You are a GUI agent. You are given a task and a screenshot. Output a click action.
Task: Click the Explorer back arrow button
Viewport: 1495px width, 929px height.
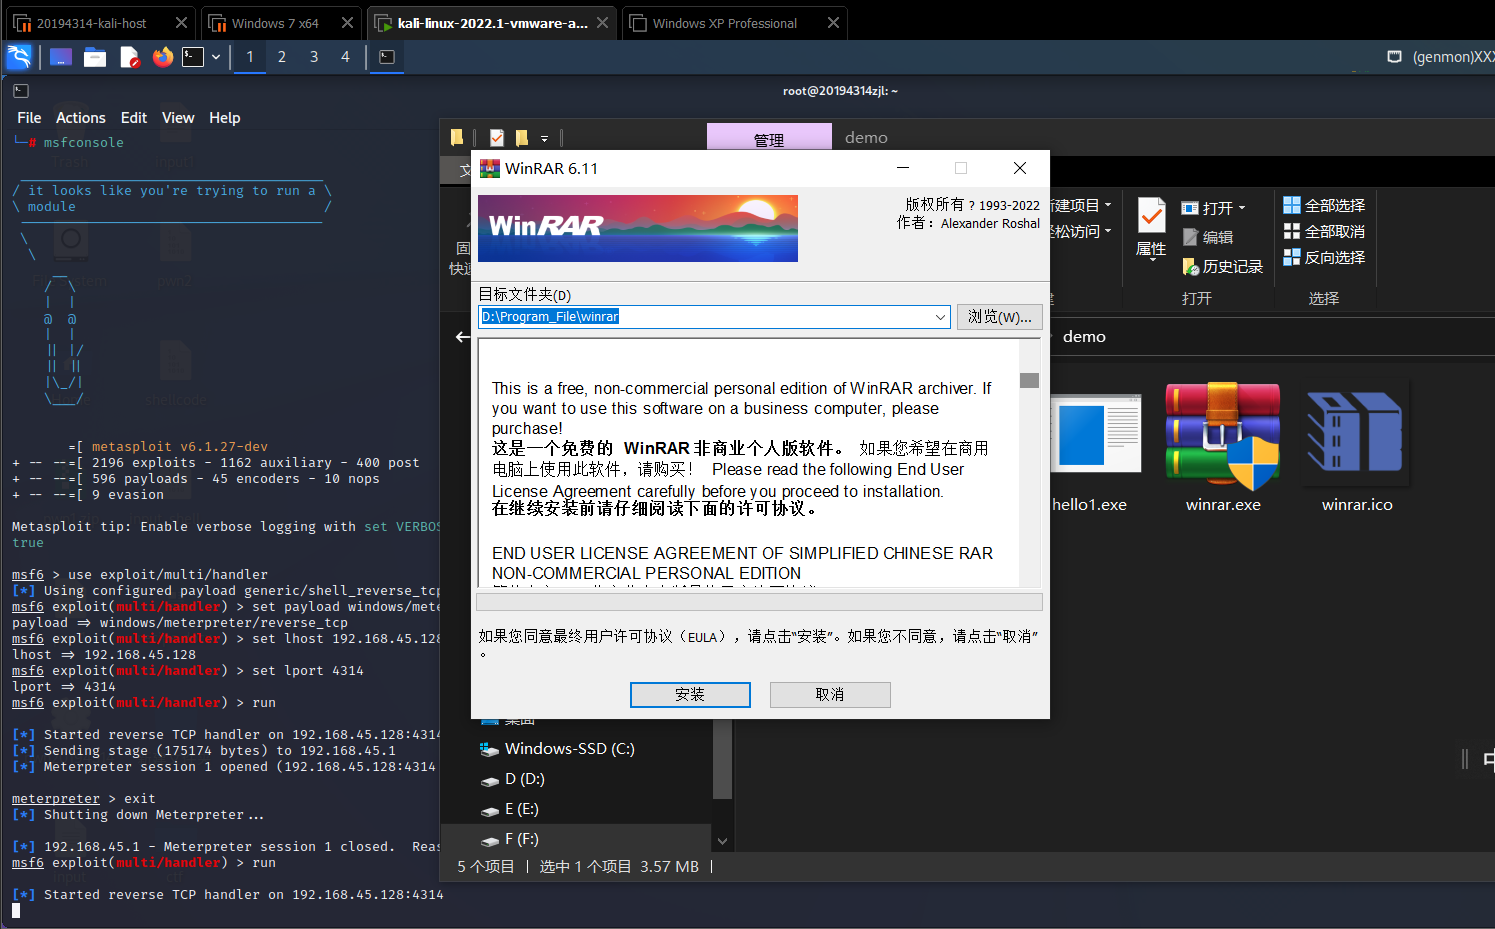point(462,337)
